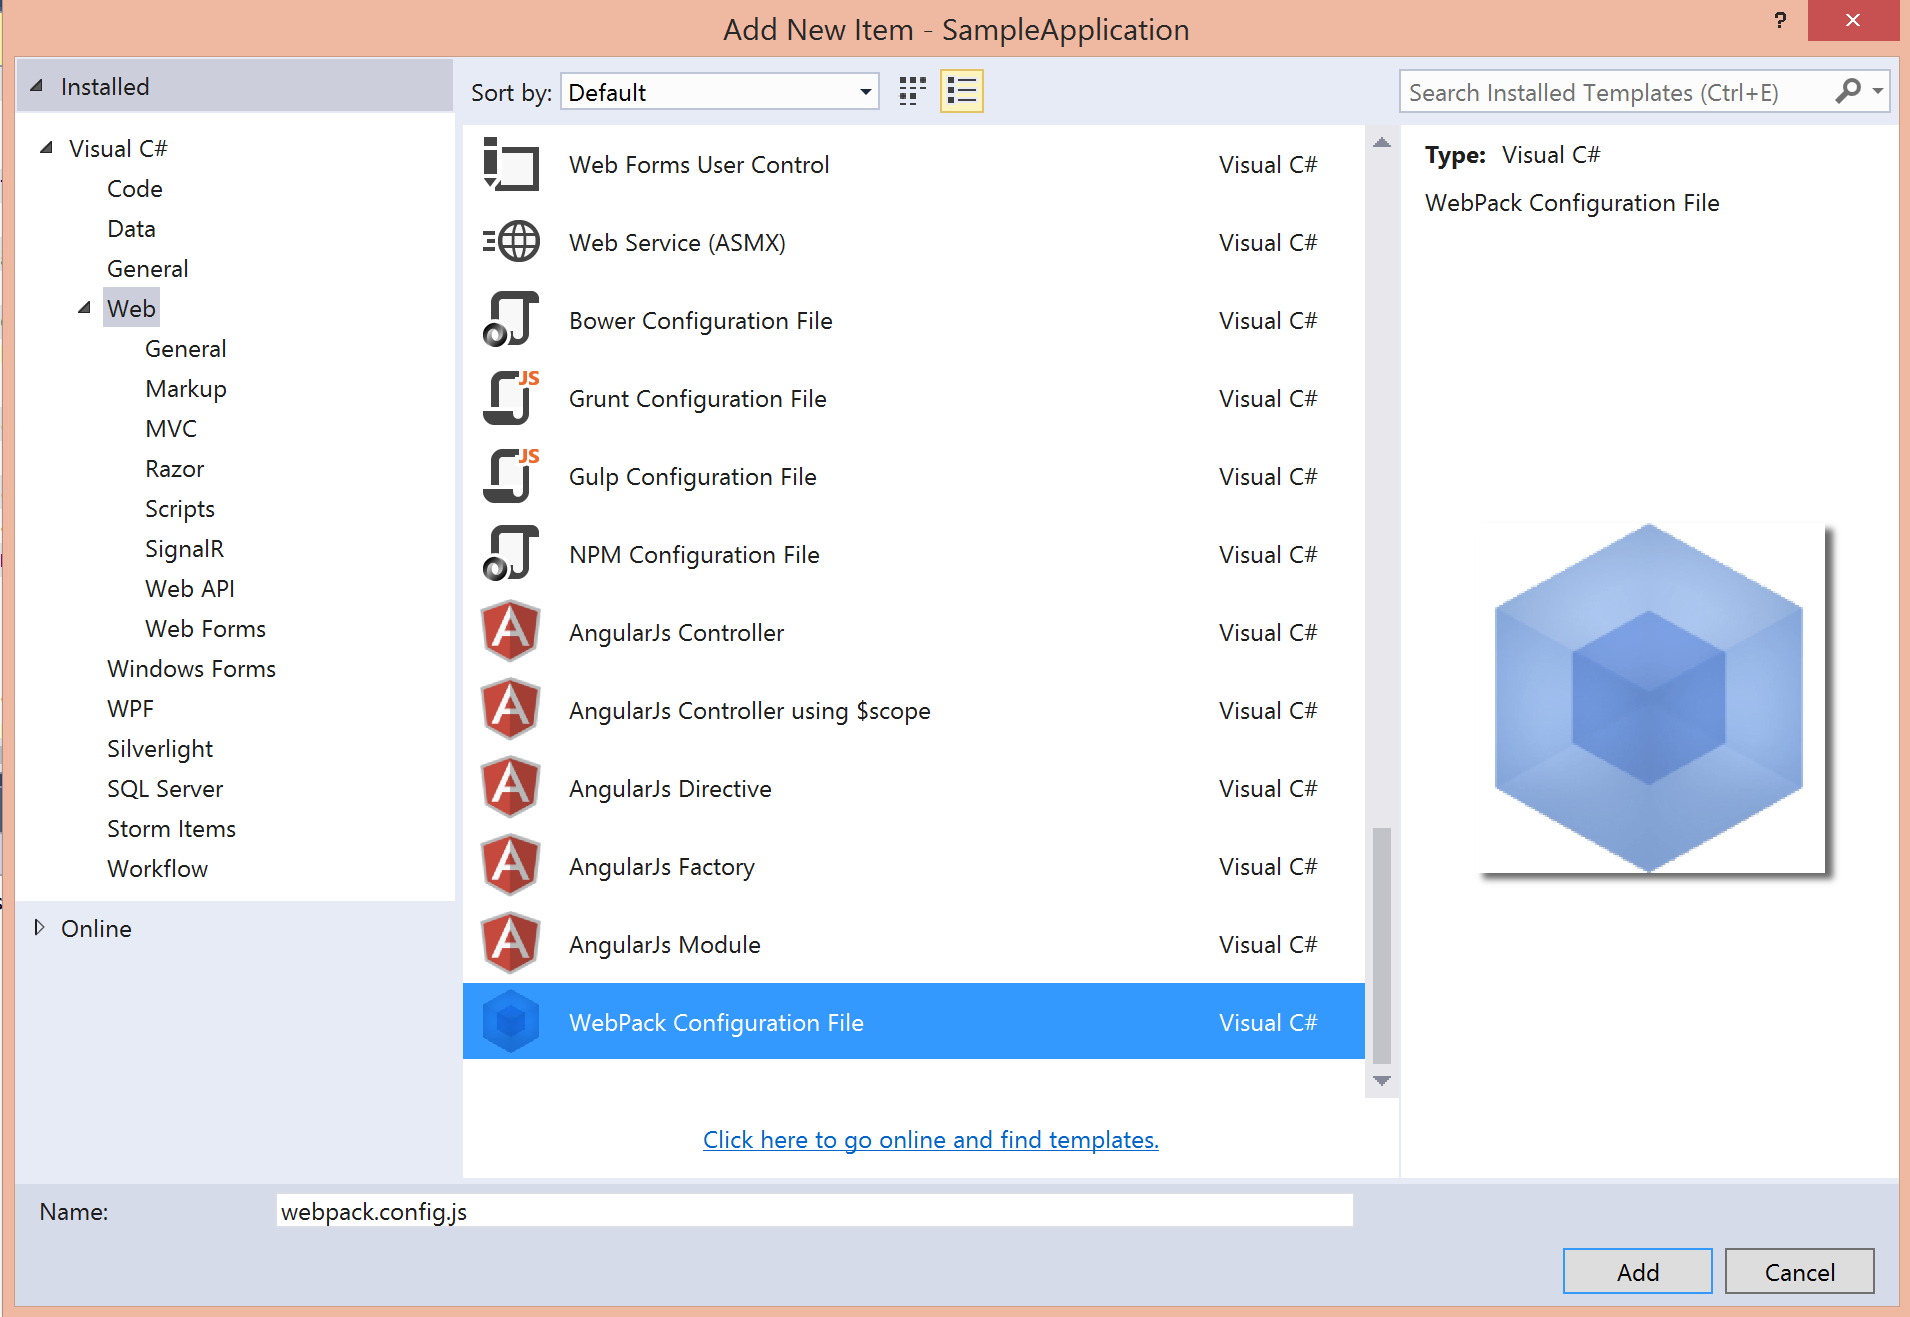Select General under Visual C#
The width and height of the screenshot is (1910, 1317).
[x=148, y=268]
